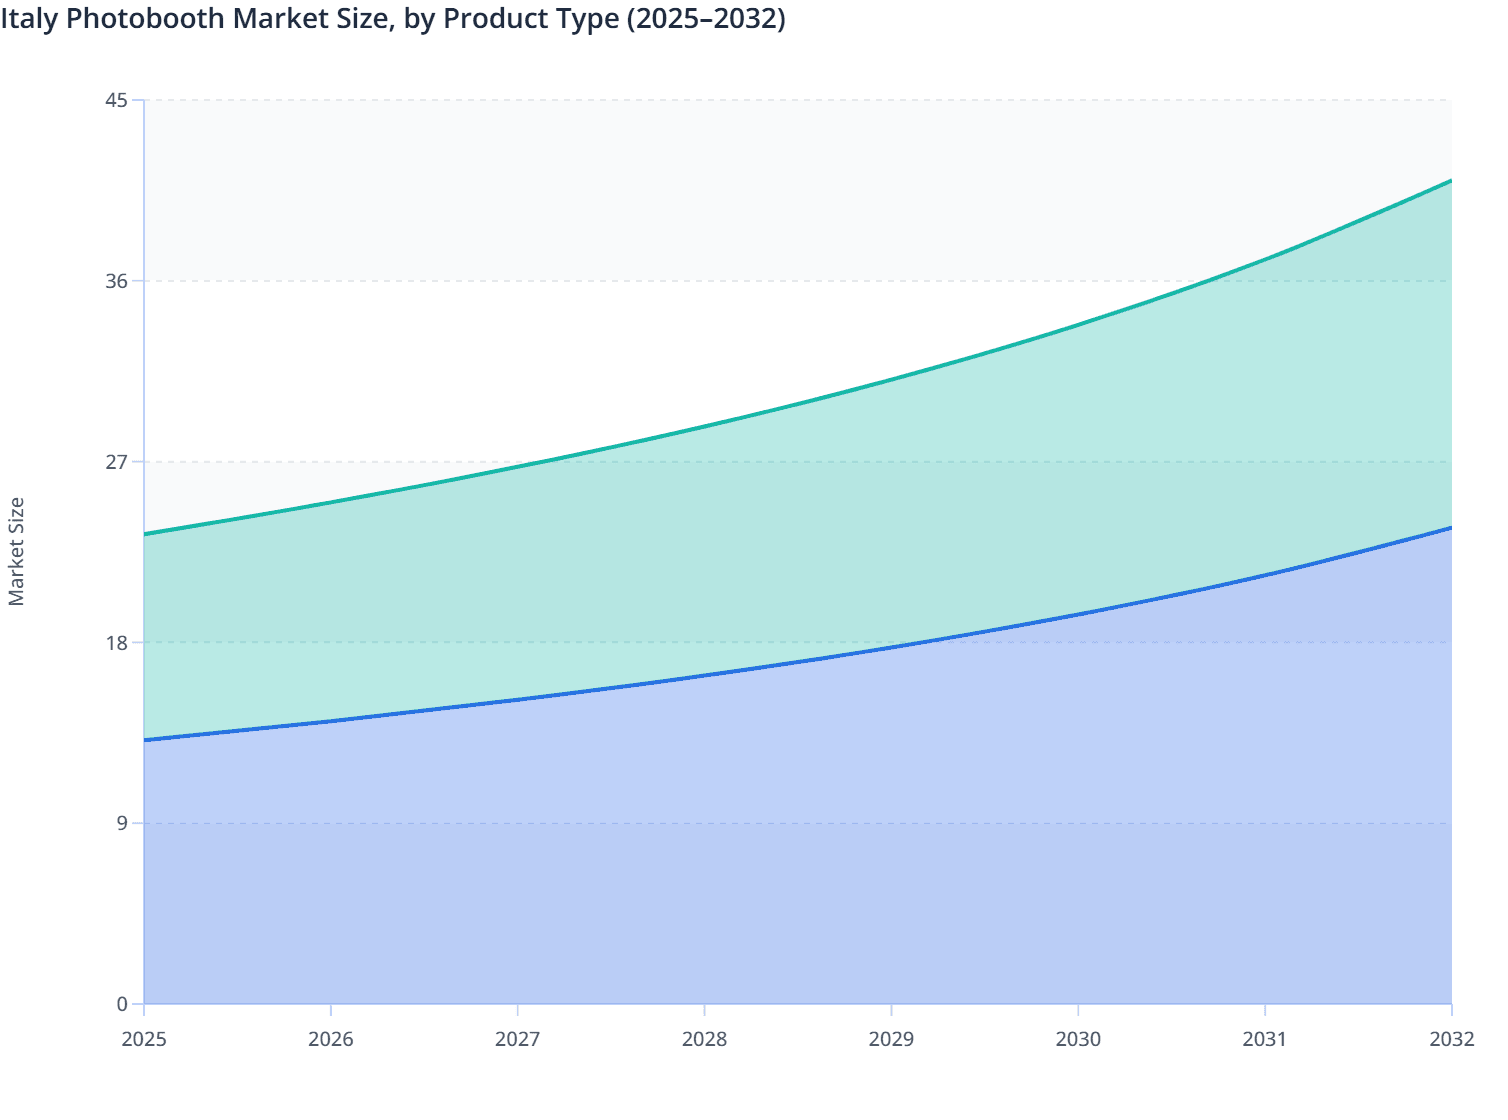Click the 2028 axis label
Screen dimensions: 1508x1120
click(x=704, y=1041)
